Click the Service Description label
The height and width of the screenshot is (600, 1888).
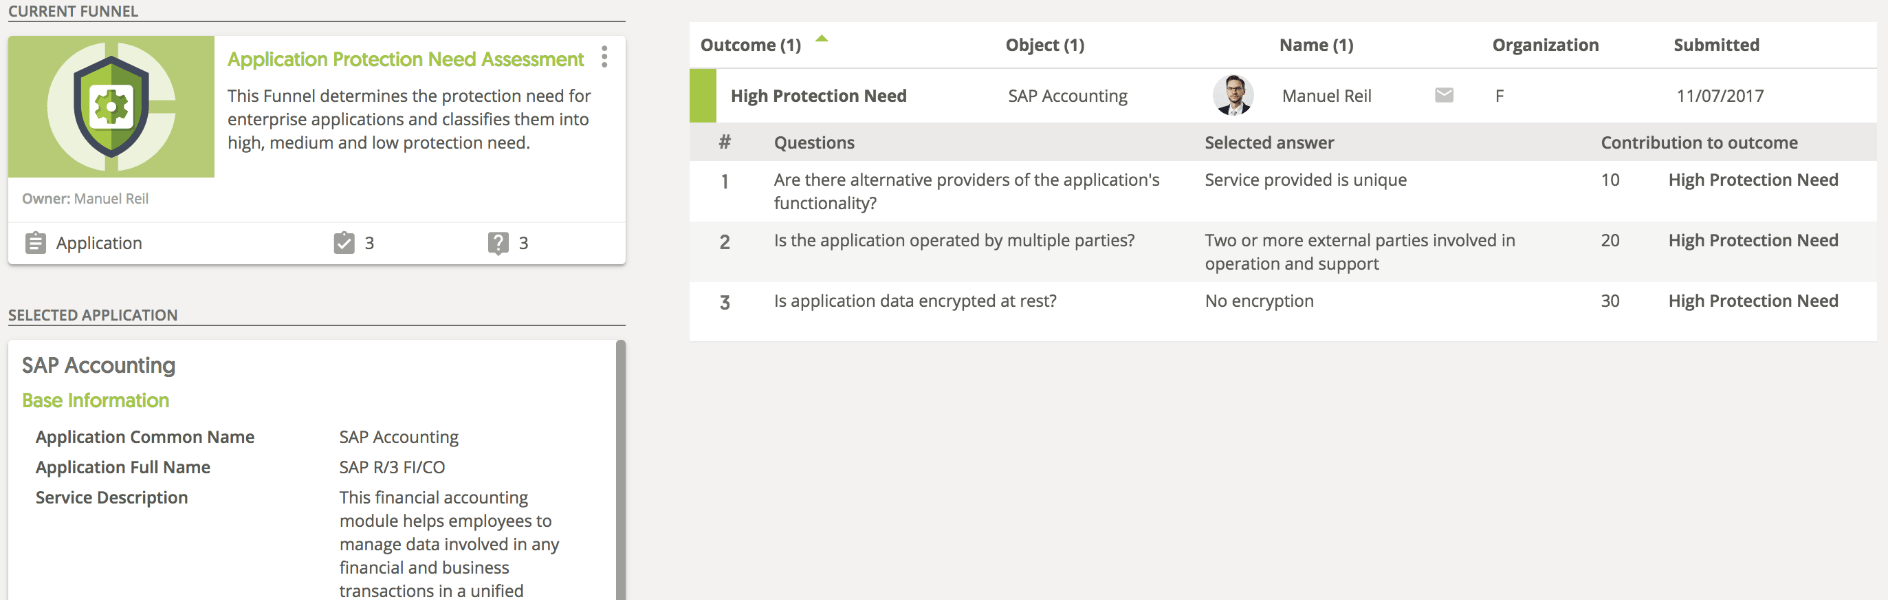111,497
